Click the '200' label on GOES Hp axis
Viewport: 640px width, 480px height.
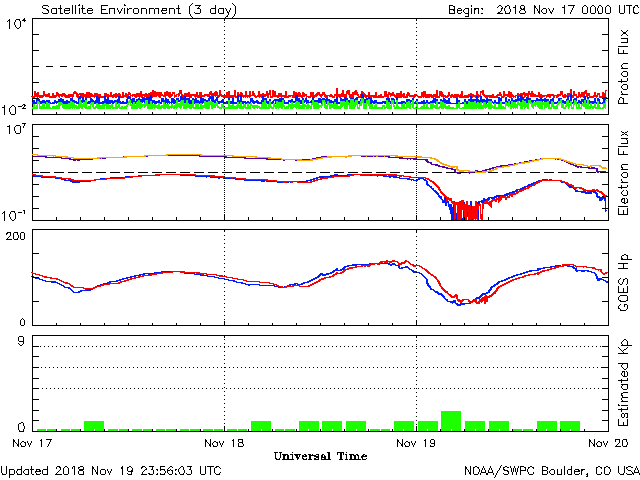click(16, 236)
